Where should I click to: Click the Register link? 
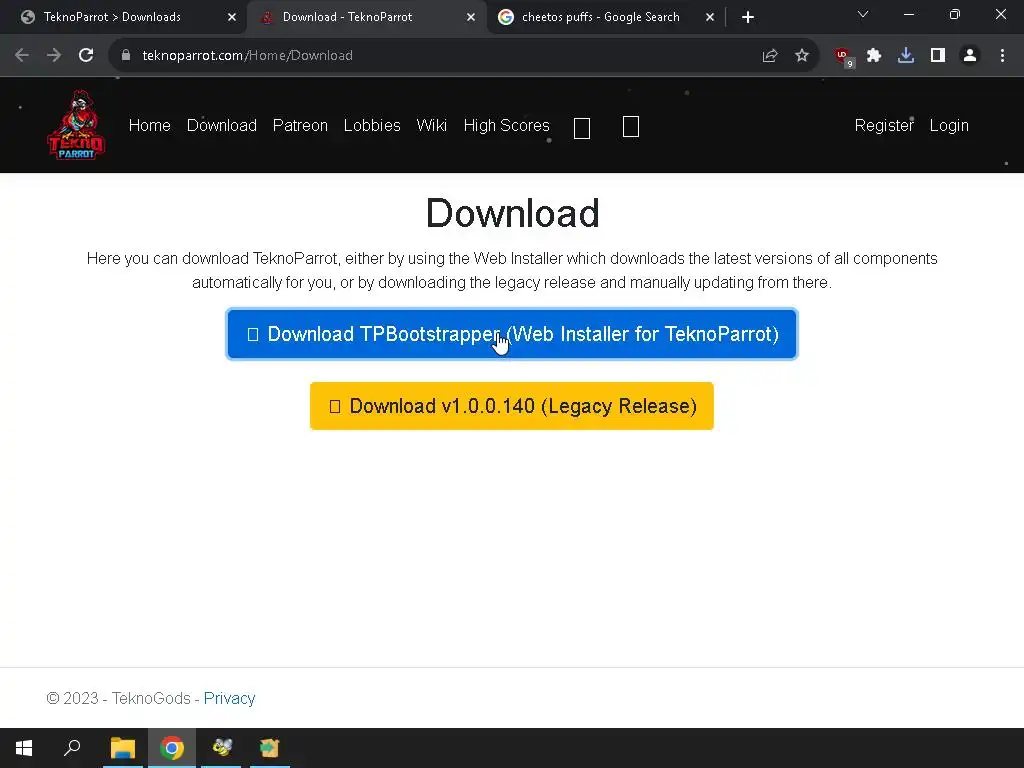884,125
